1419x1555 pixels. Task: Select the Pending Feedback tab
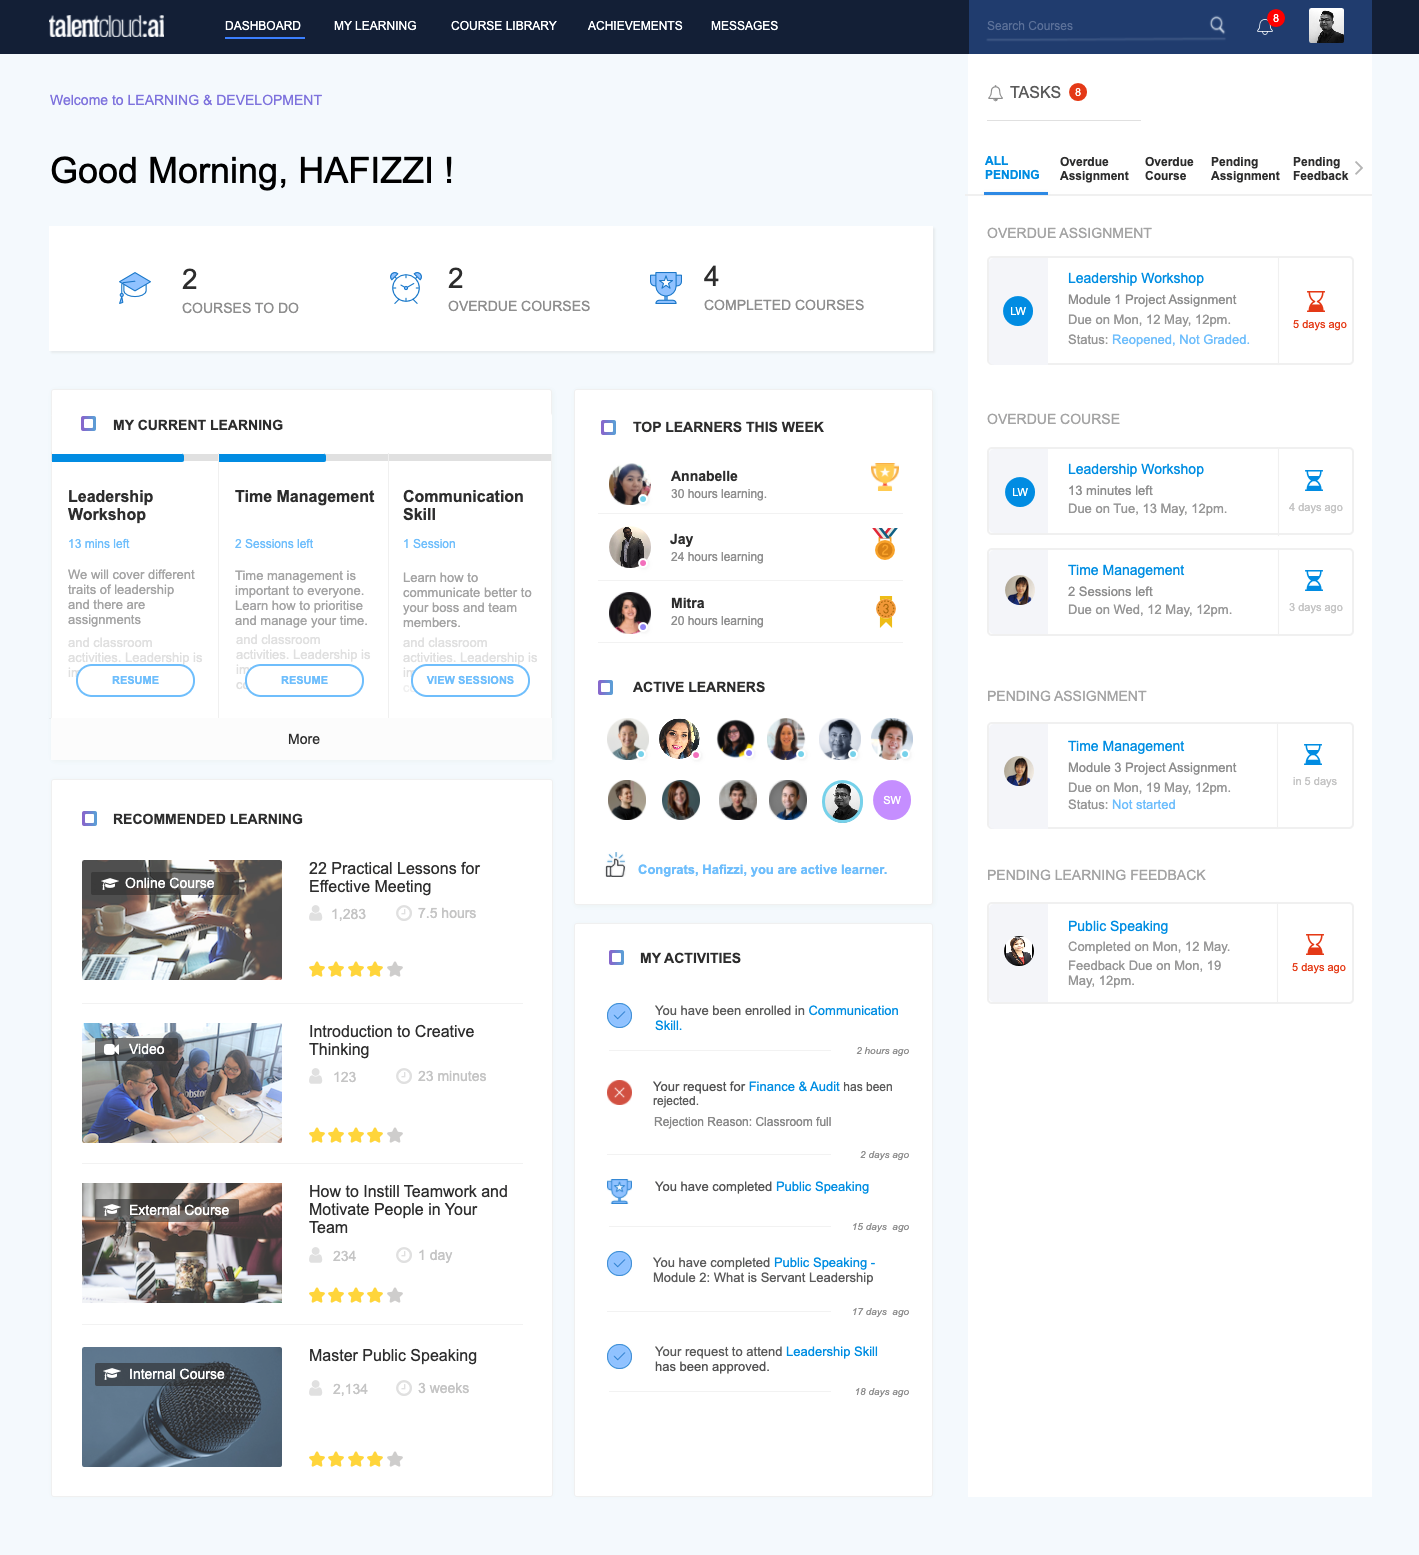point(1320,169)
